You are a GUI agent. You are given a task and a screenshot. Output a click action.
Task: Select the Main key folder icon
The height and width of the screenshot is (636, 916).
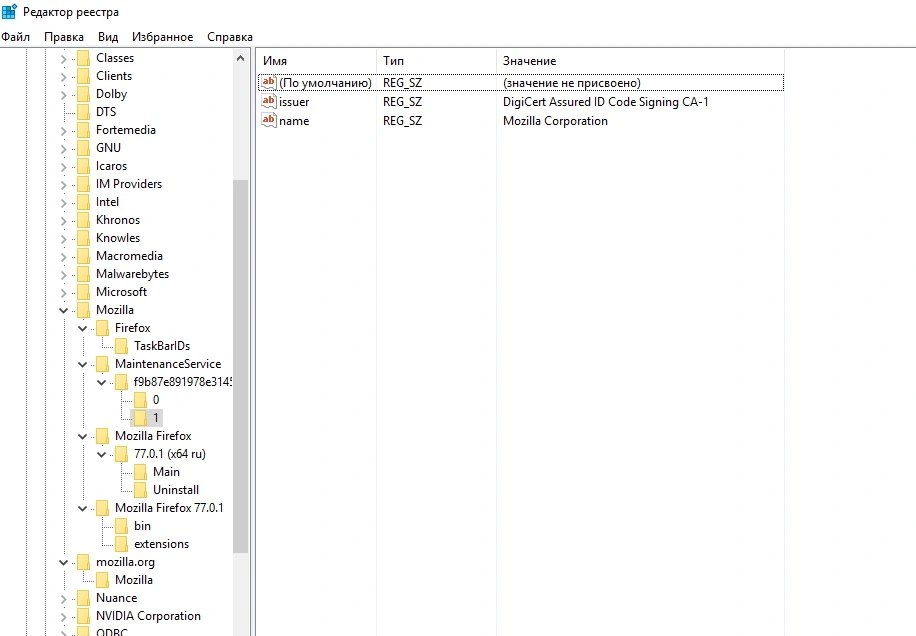click(140, 472)
